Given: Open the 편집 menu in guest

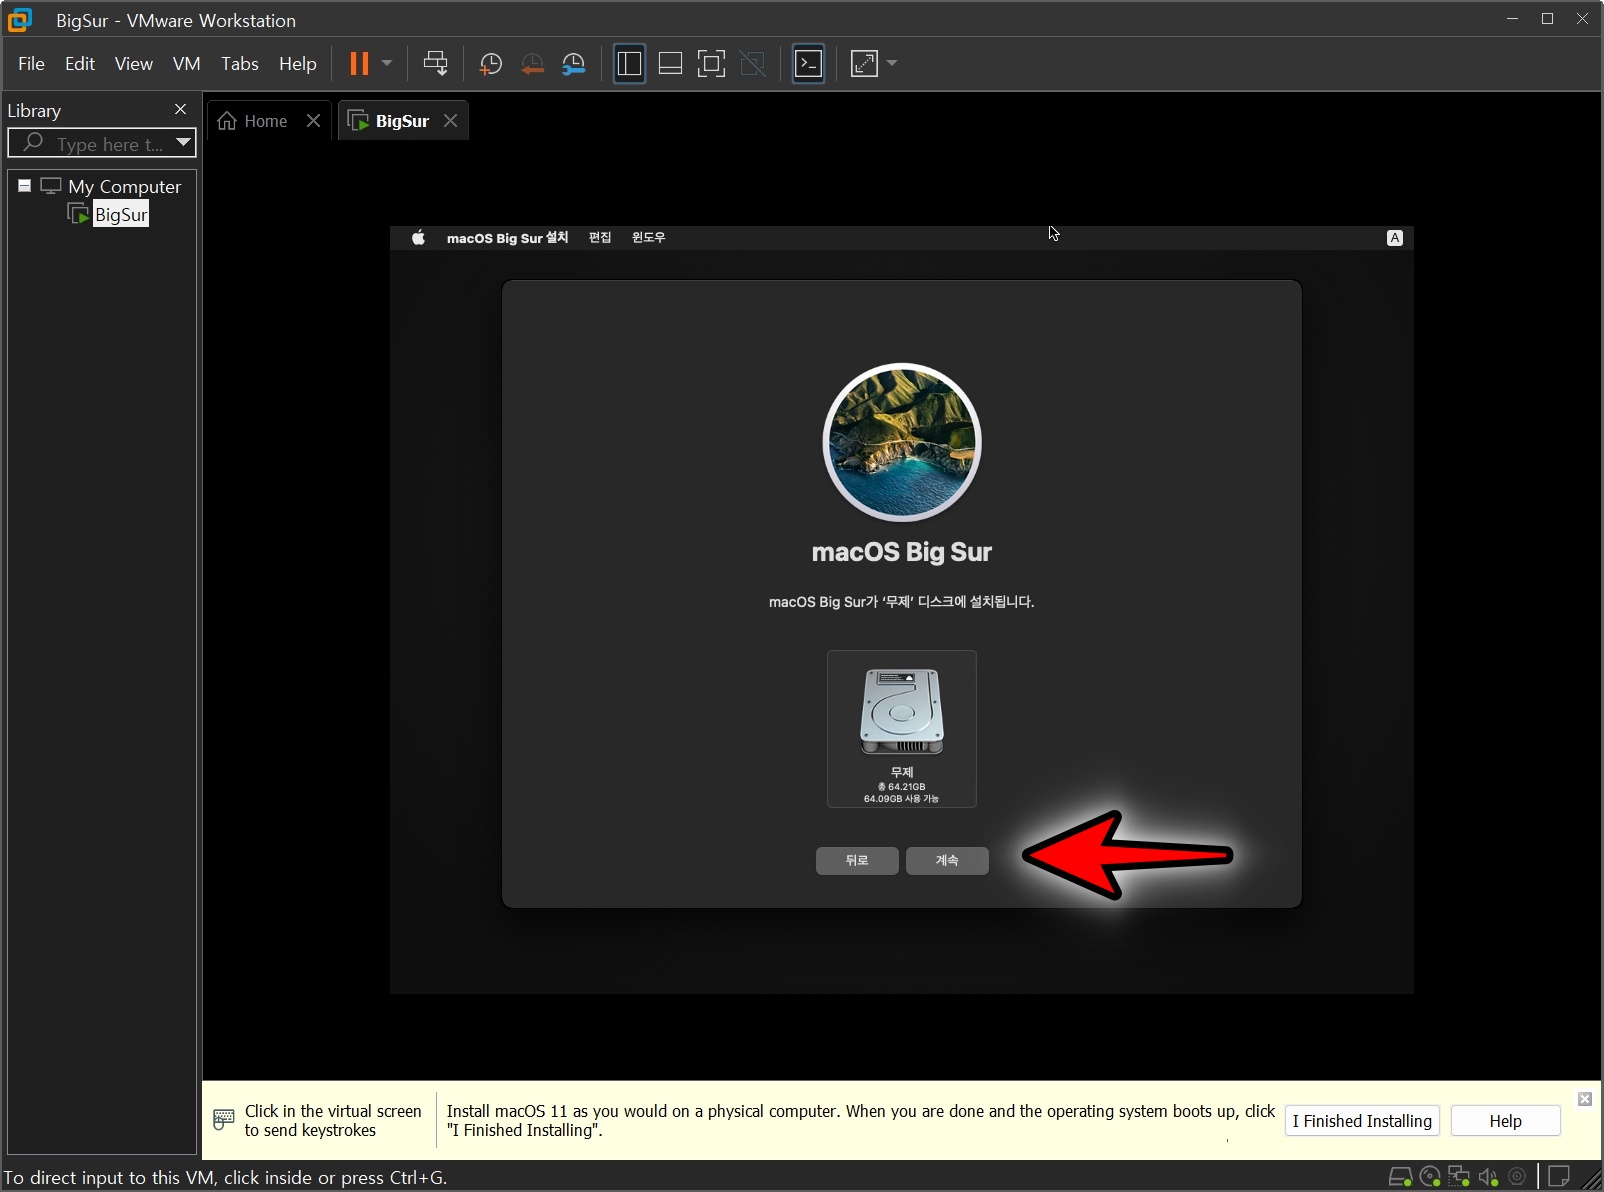Looking at the screenshot, I should click(600, 238).
